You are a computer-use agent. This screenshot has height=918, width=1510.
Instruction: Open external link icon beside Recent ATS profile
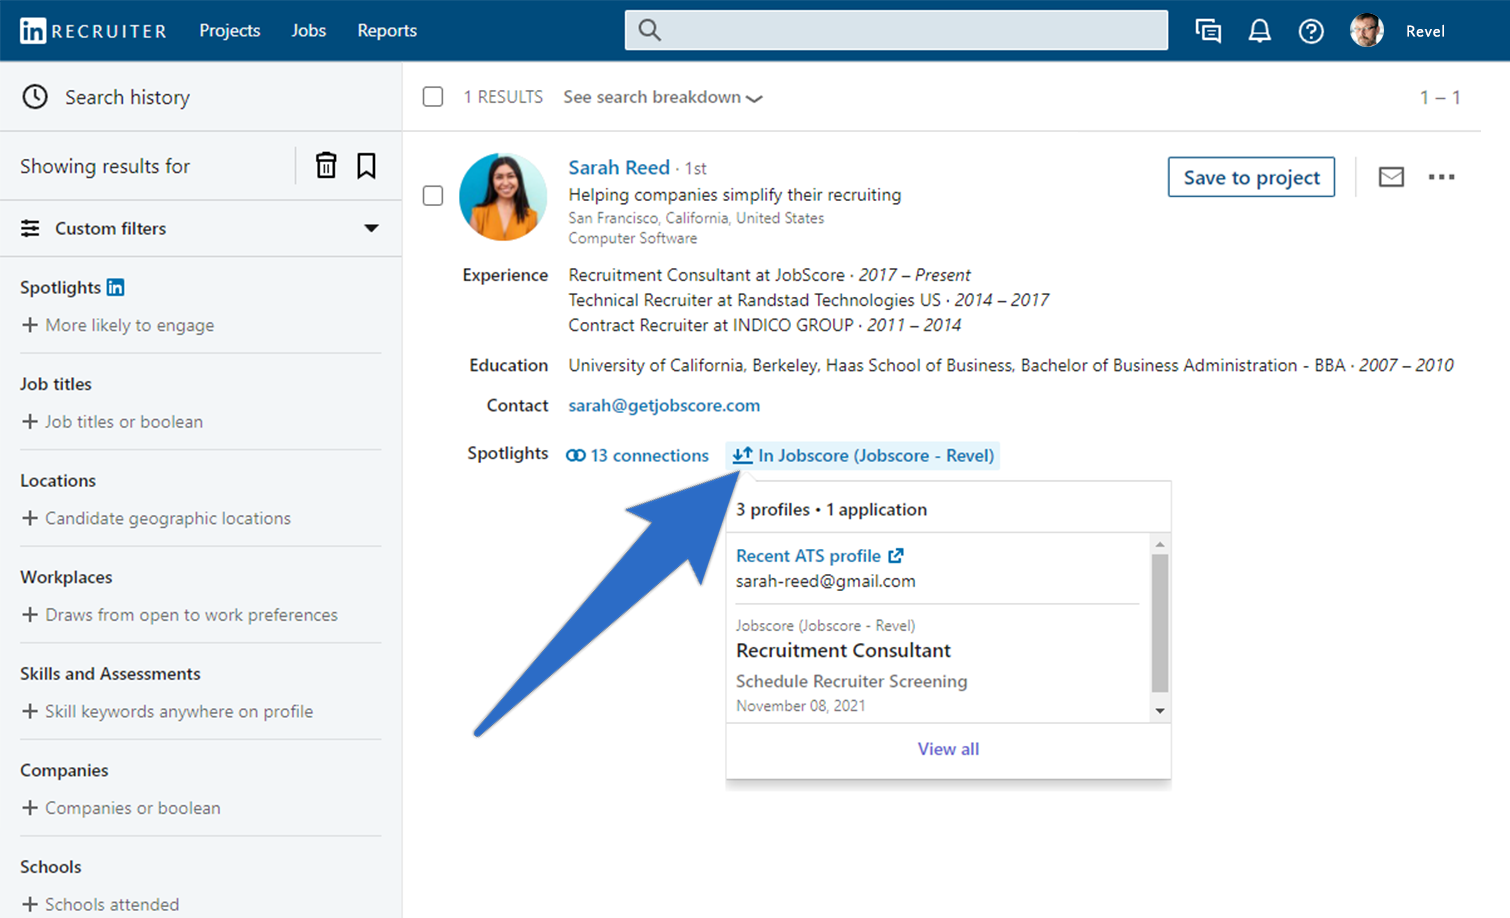coord(896,555)
